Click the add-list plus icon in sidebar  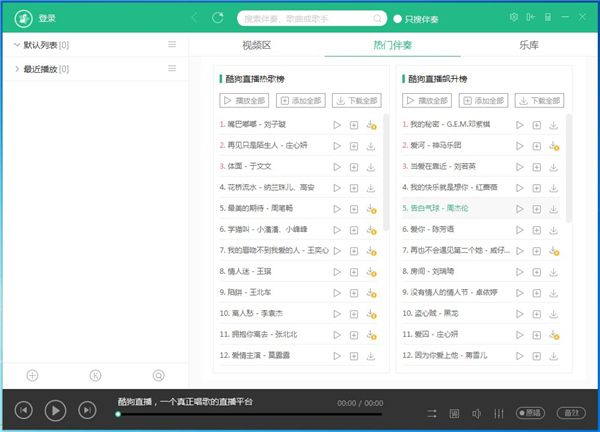coord(32,375)
